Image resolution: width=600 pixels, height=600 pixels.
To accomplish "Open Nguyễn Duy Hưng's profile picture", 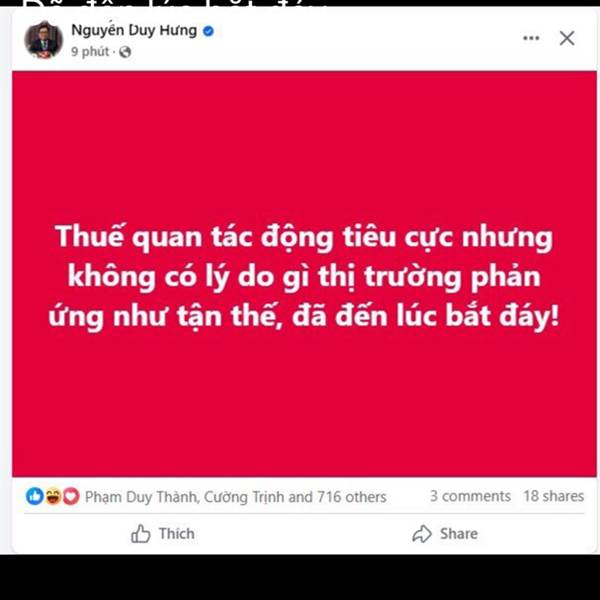I will pos(44,39).
